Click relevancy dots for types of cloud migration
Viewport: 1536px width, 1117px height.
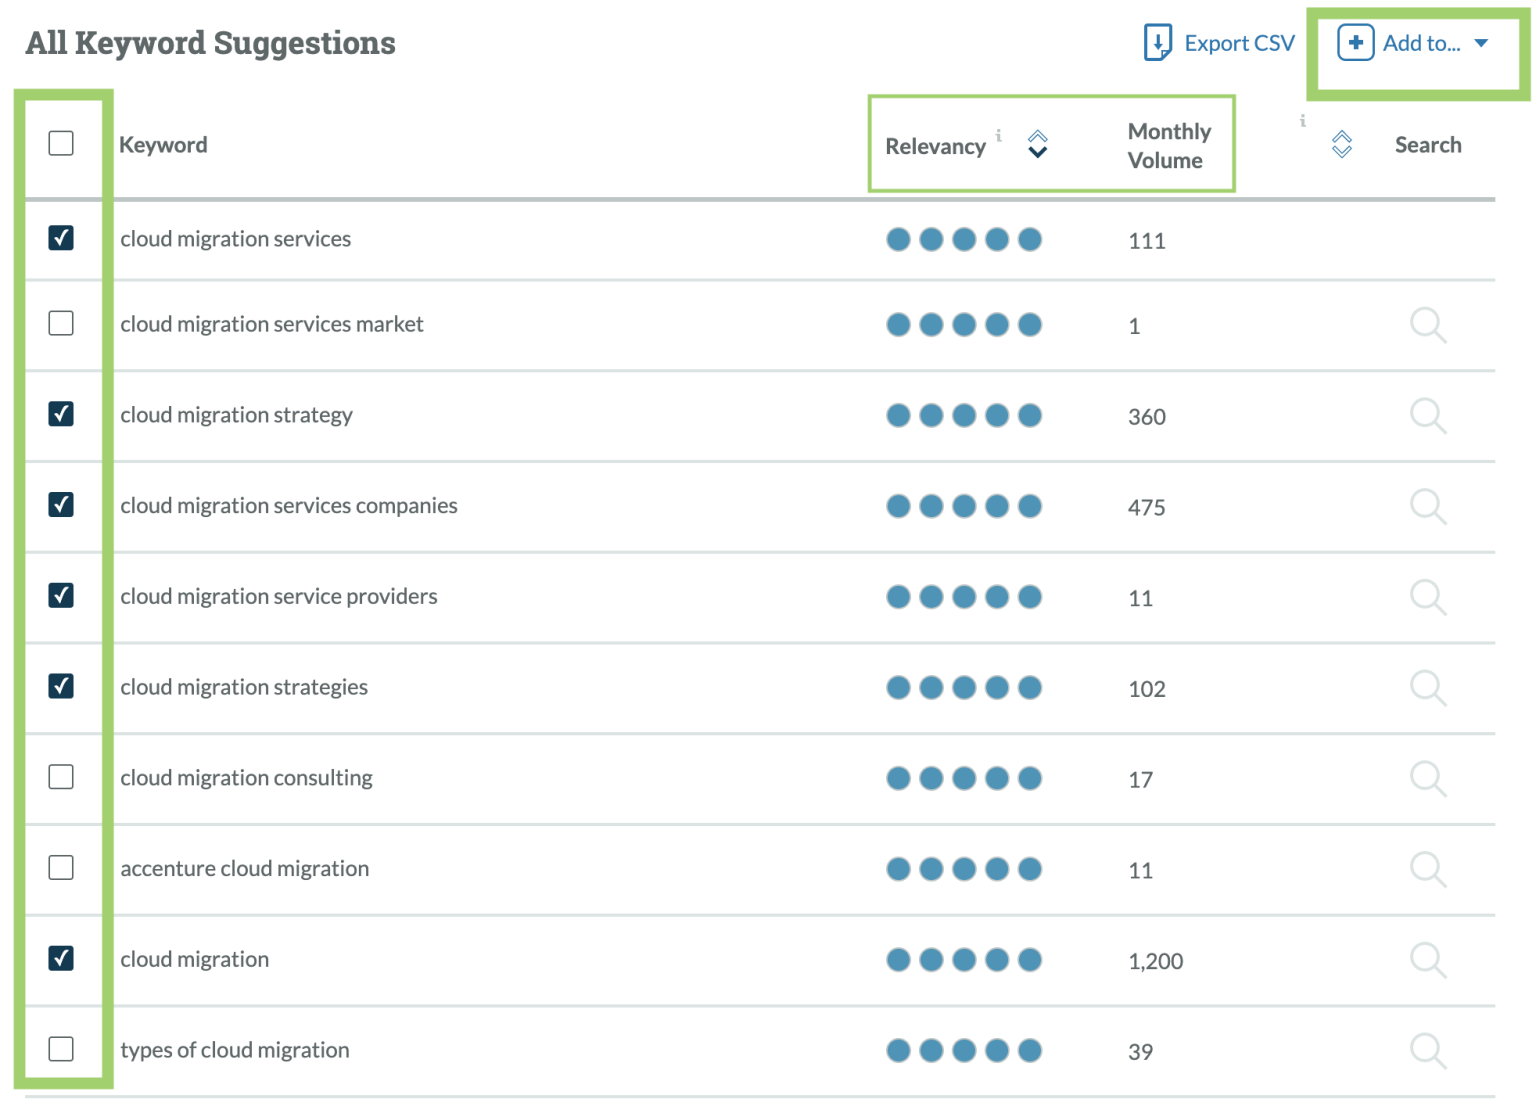pos(964,1050)
